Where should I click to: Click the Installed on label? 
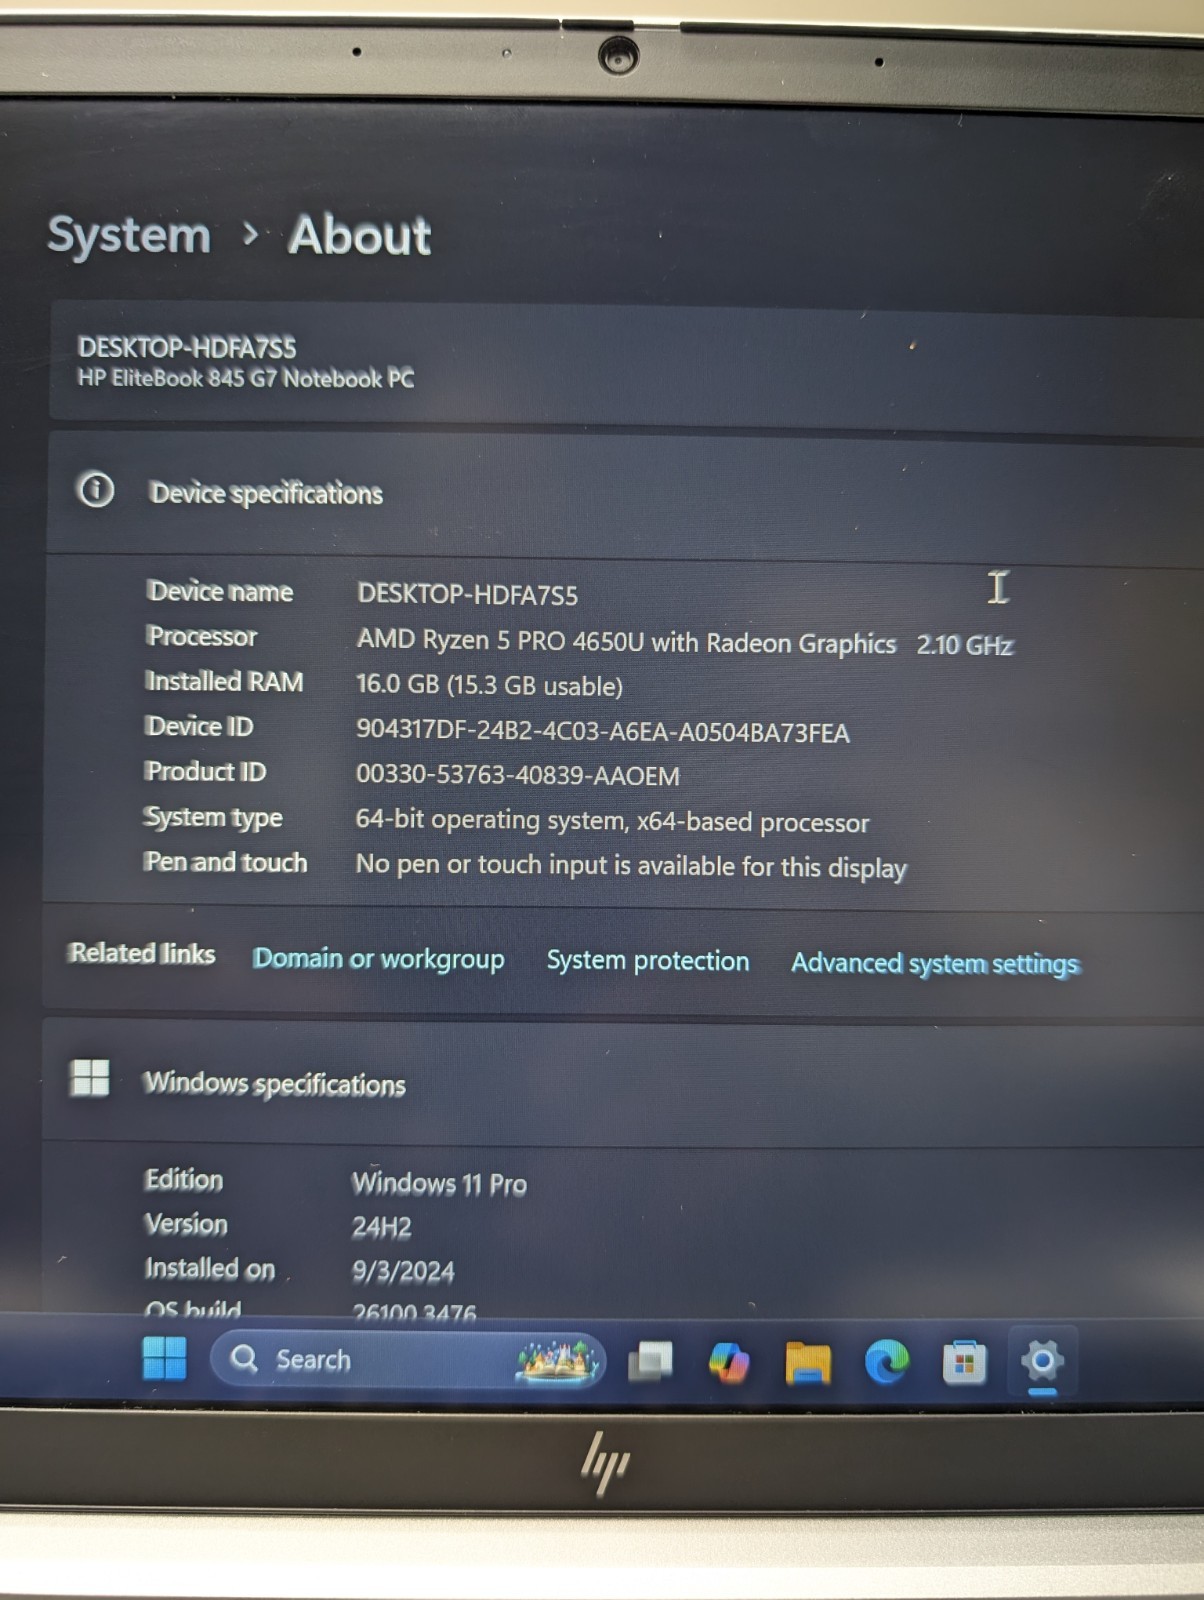(x=210, y=1268)
